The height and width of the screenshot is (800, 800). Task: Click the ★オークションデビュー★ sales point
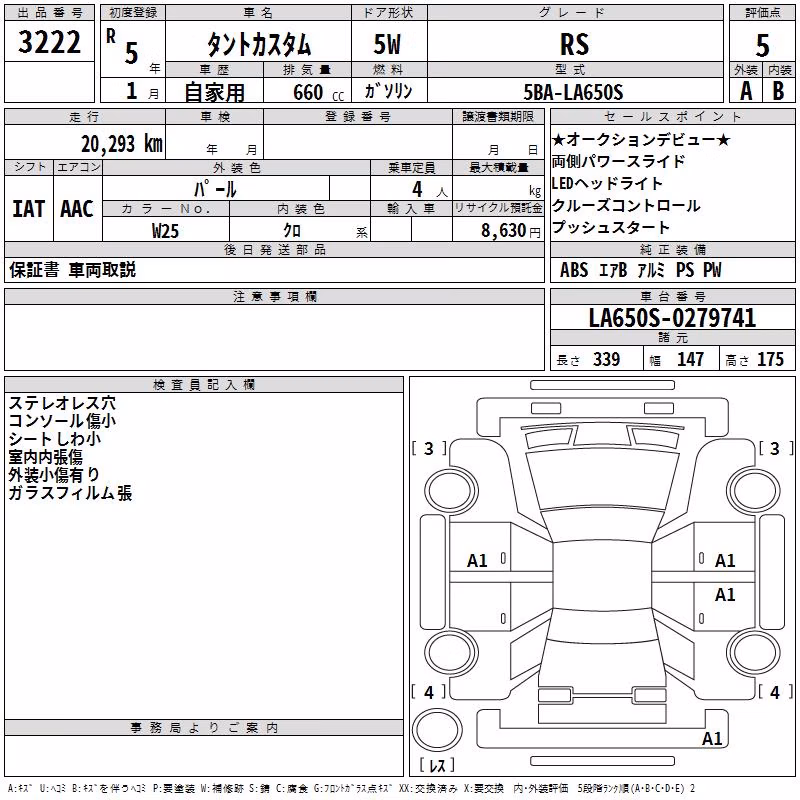[x=641, y=139]
